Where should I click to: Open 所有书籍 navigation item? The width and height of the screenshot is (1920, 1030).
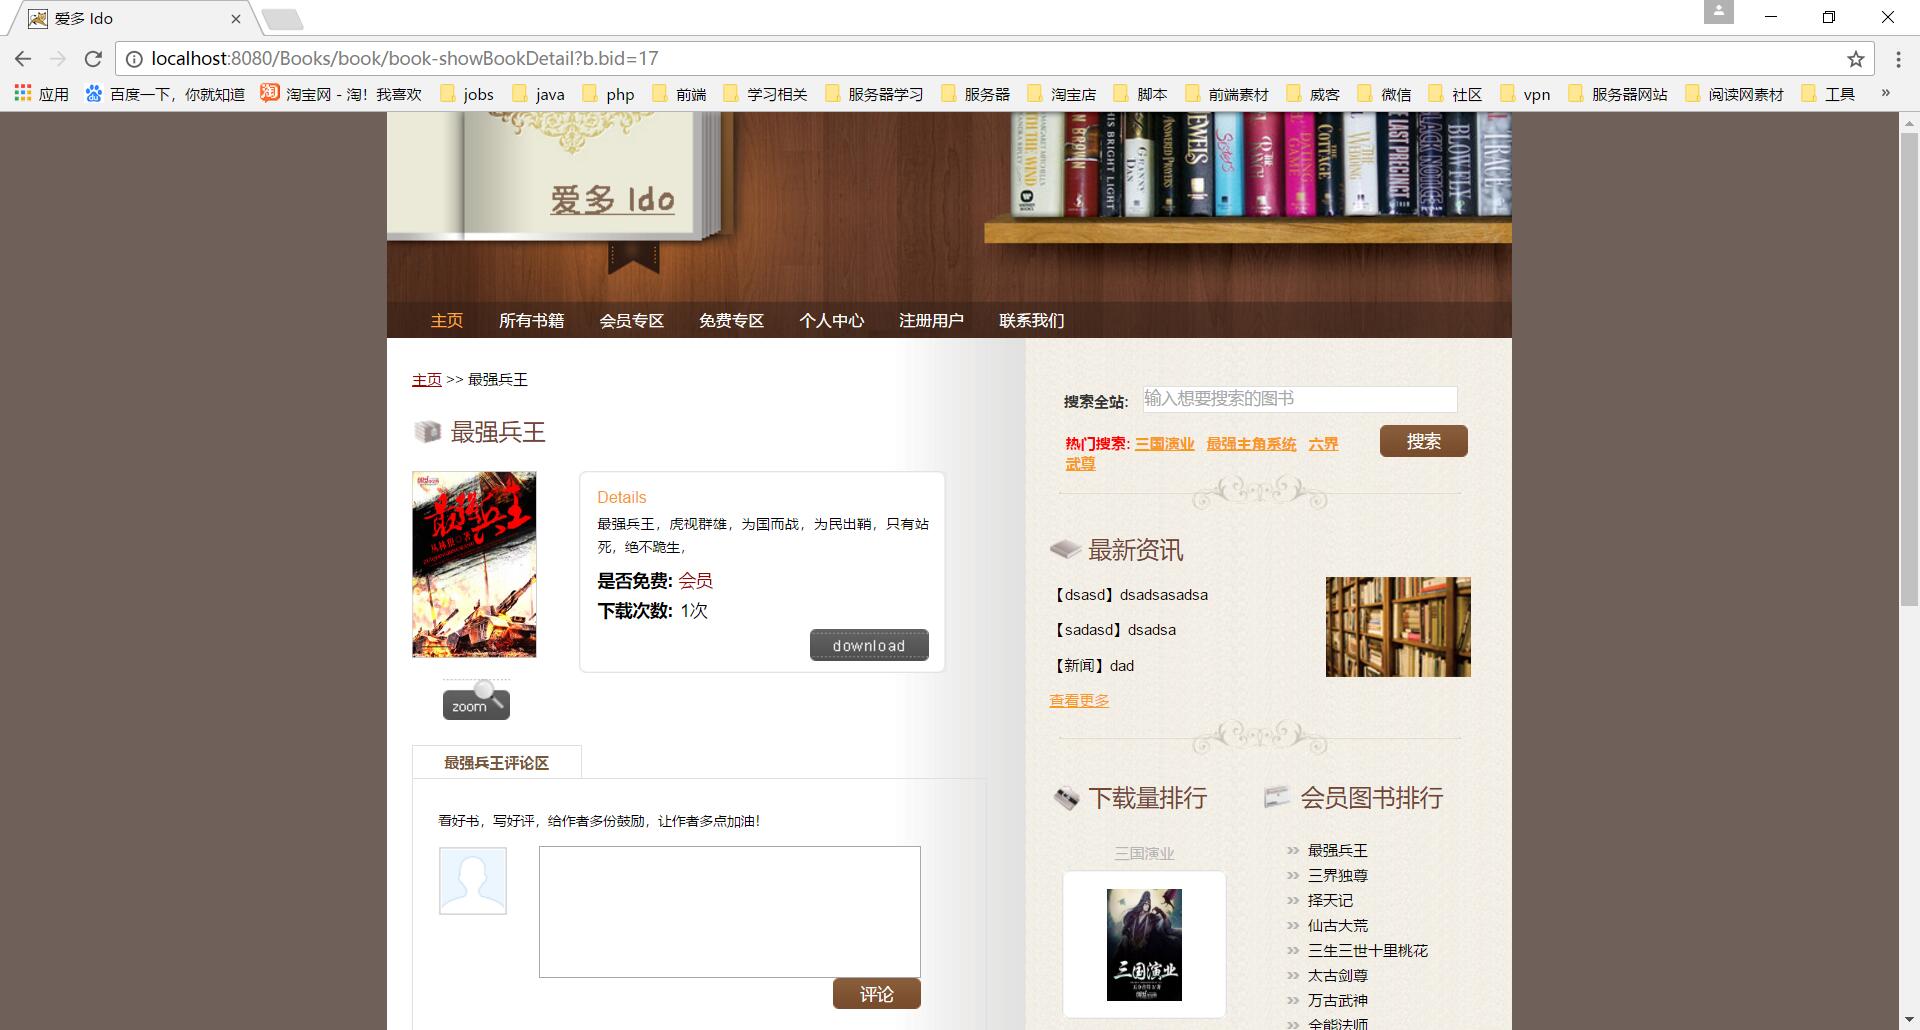[x=531, y=320]
